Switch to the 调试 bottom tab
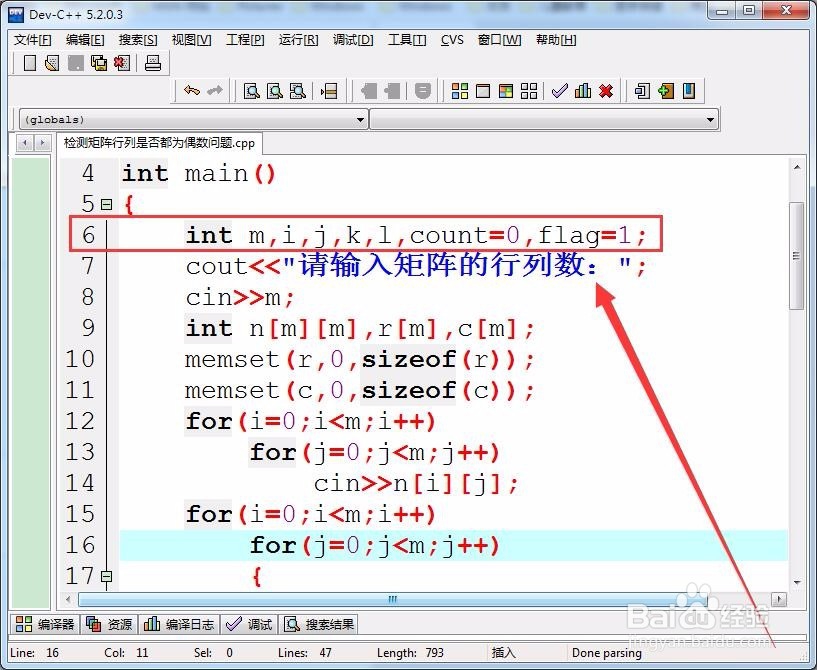 (x=249, y=624)
